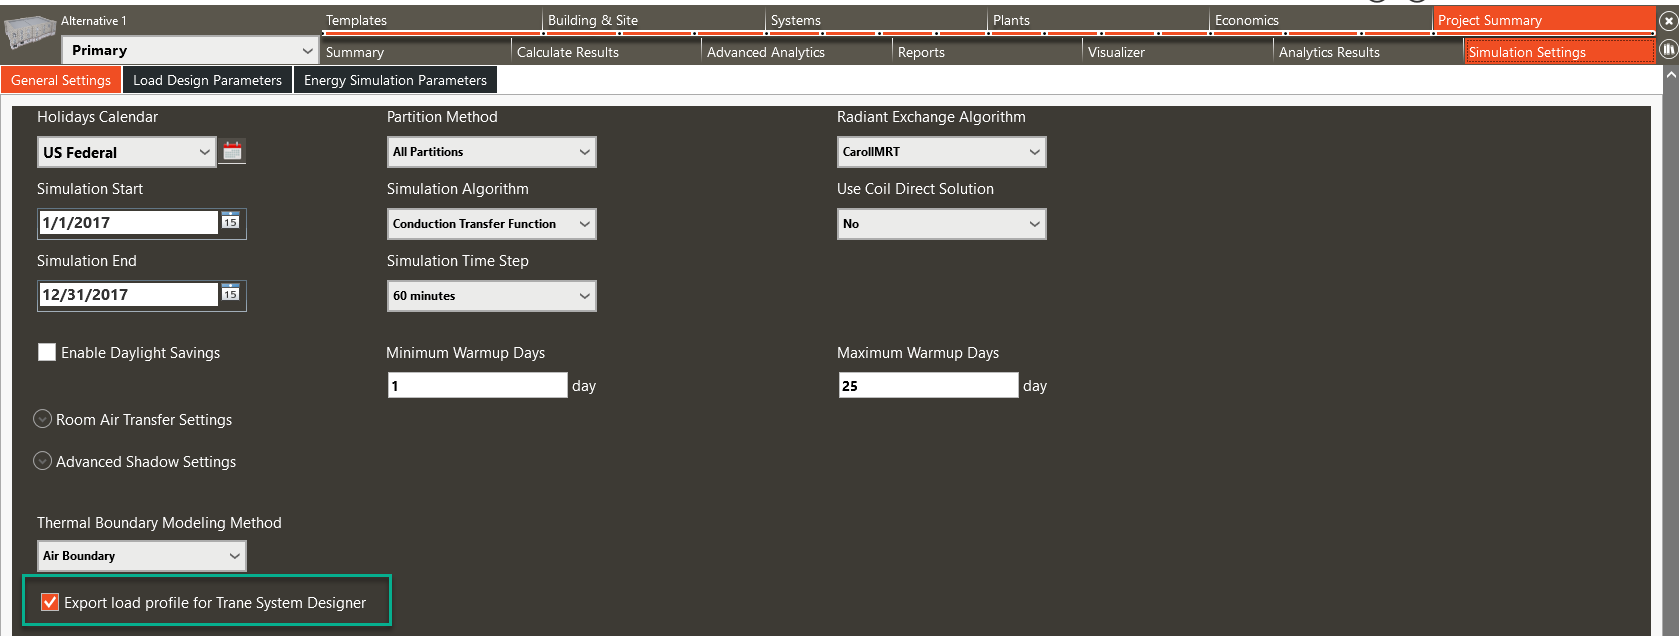This screenshot has width=1679, height=636.
Task: Open the Simulation Start date picker
Action: point(231,221)
